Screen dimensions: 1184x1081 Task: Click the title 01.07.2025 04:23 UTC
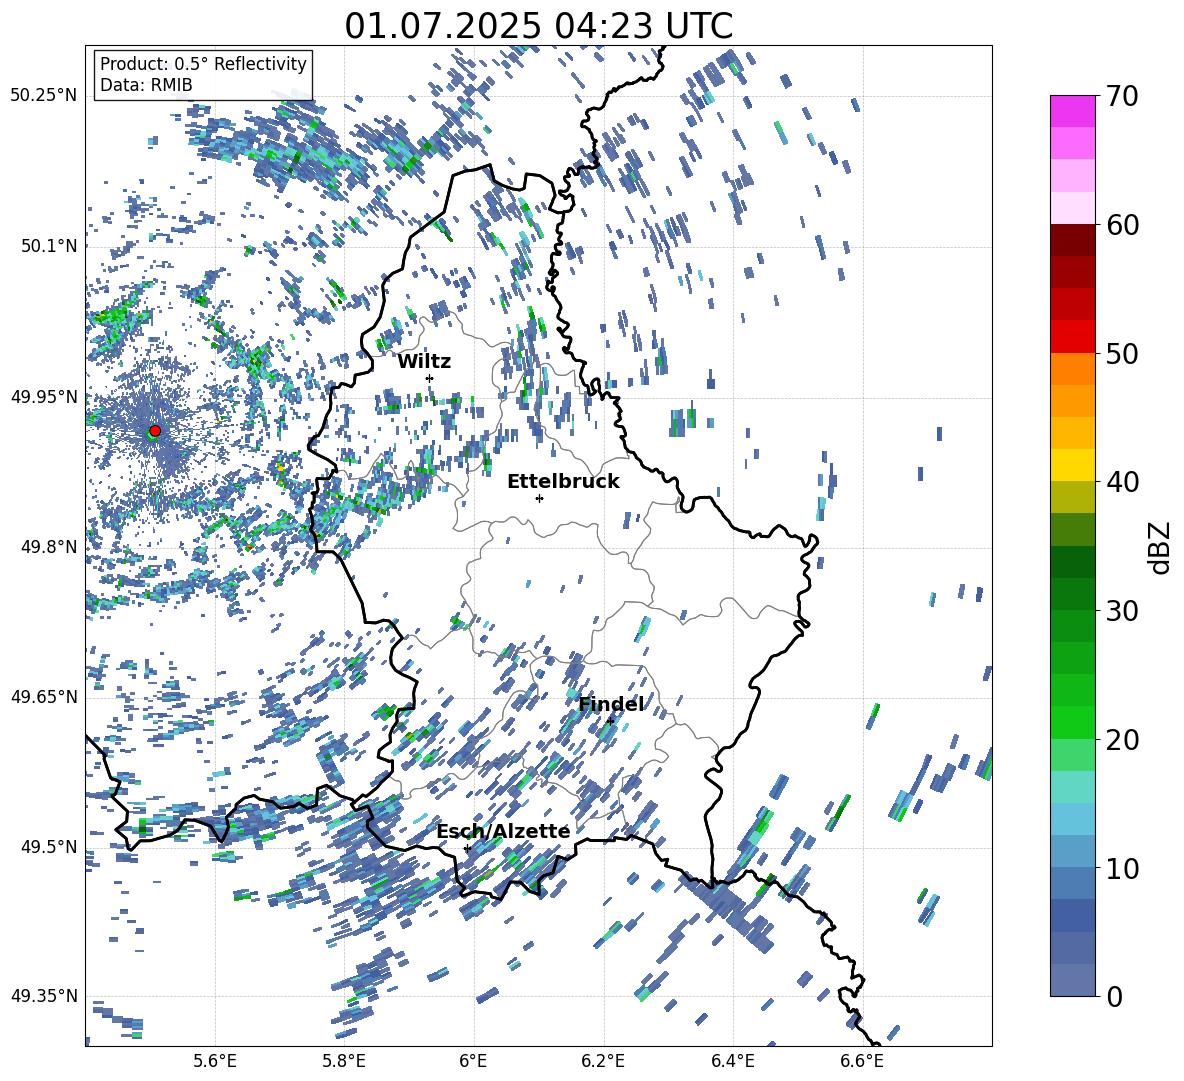(x=538, y=26)
